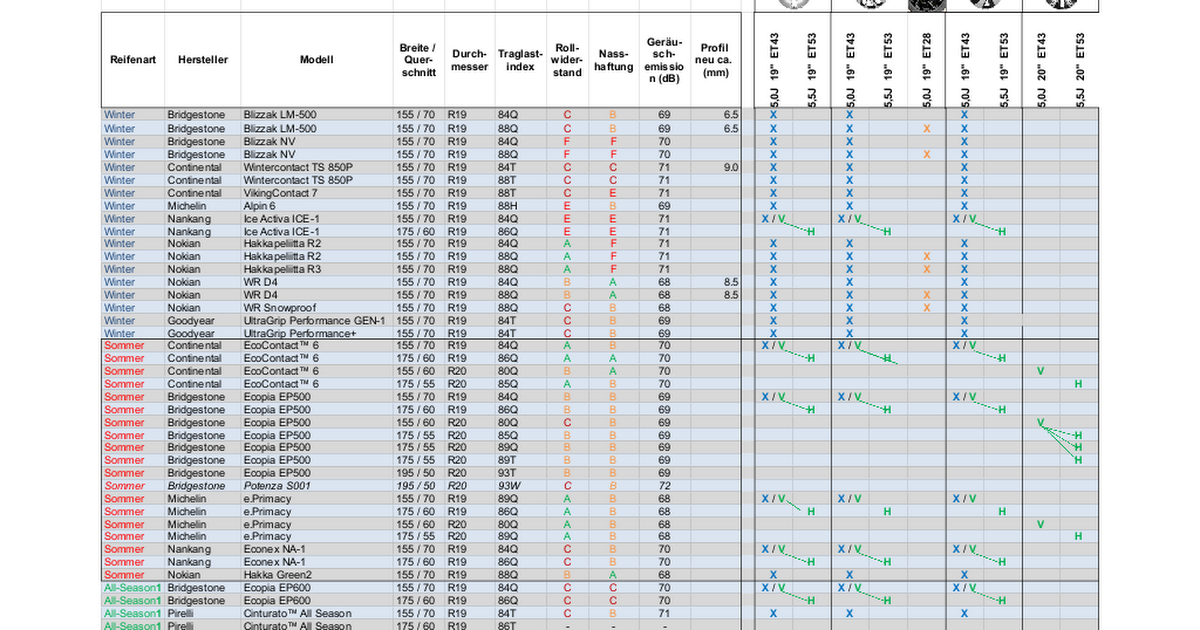Click the Potenza S001 model cell

pos(276,486)
